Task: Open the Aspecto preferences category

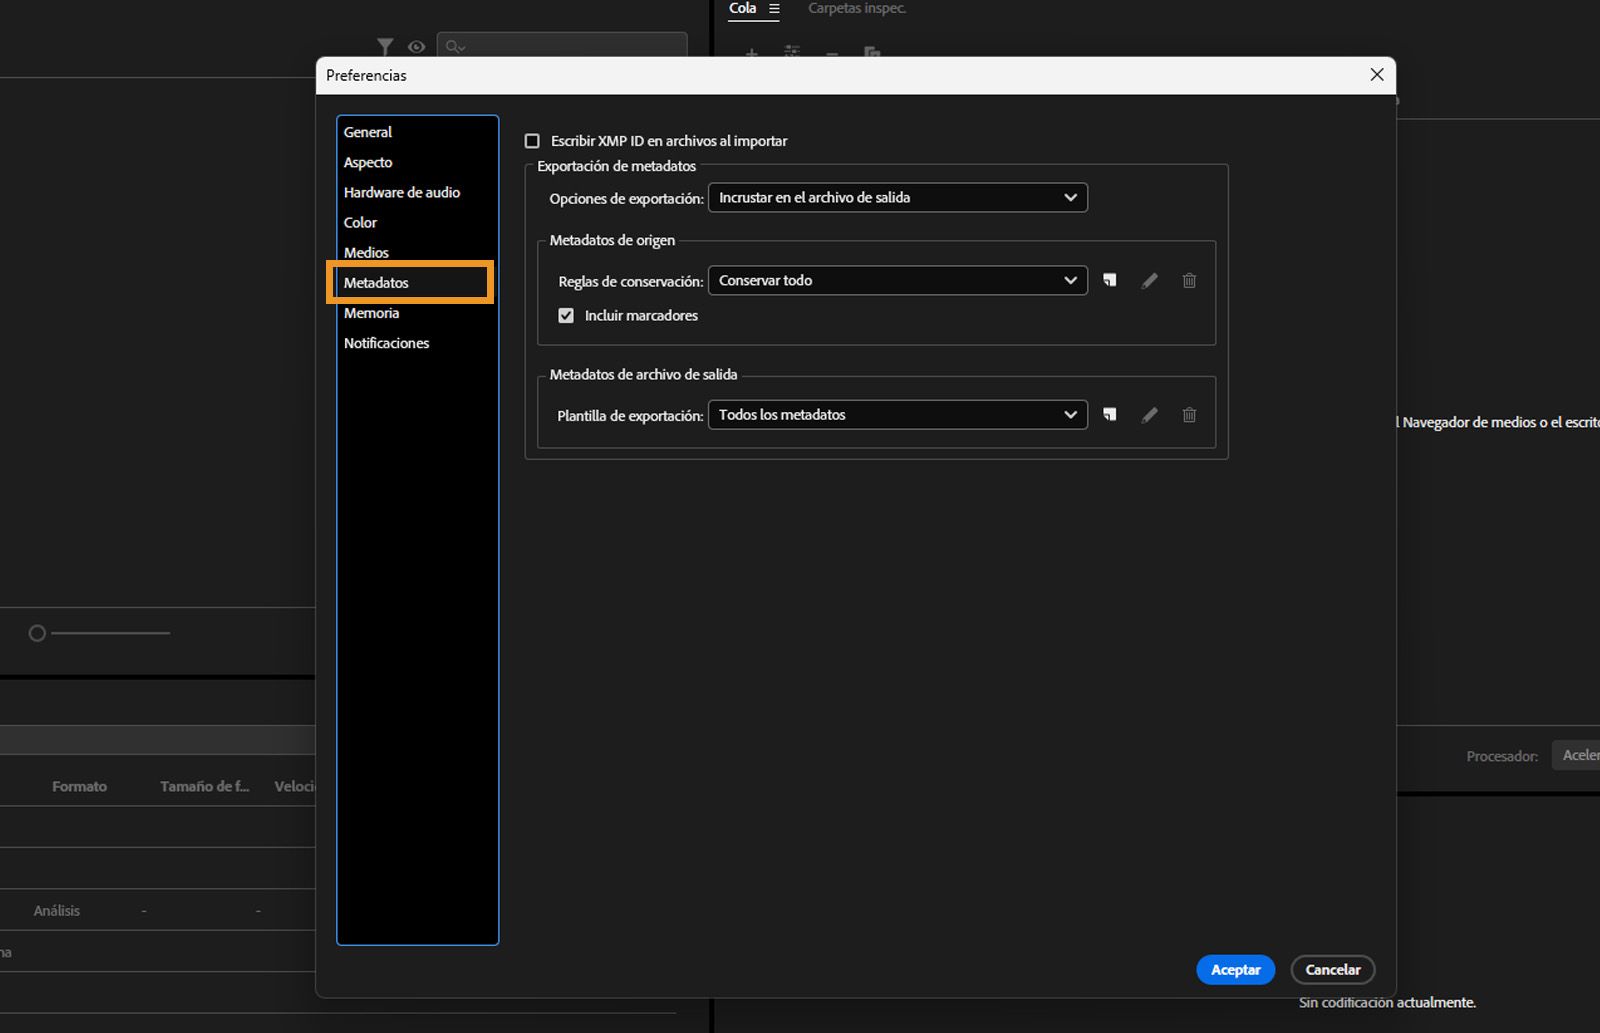Action: coord(368,162)
